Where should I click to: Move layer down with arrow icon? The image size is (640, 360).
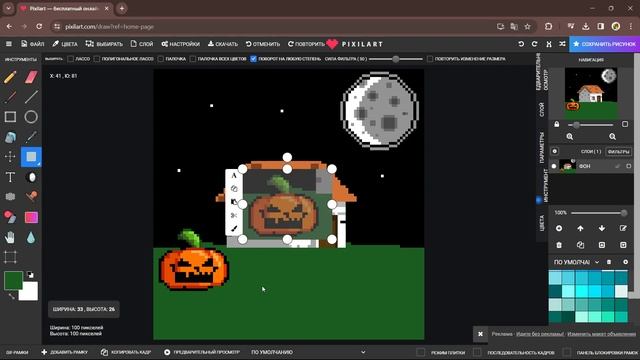(602, 228)
